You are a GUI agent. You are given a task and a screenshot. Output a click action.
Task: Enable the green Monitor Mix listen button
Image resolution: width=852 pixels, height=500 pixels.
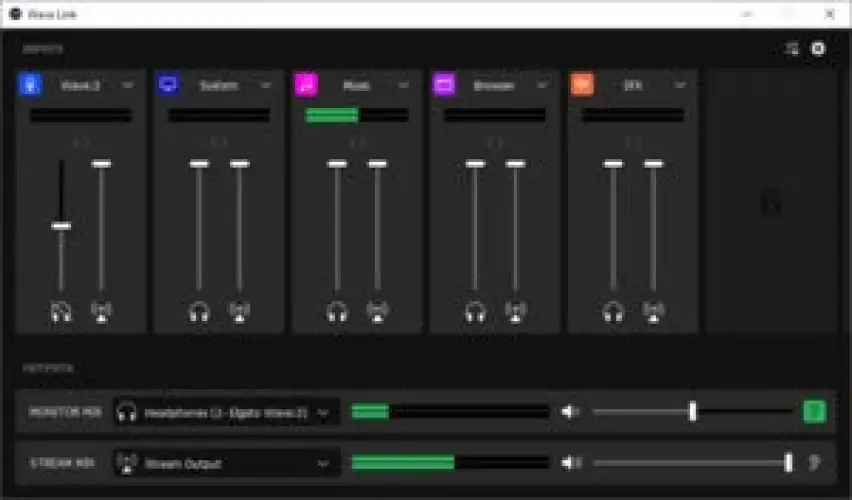click(x=814, y=411)
